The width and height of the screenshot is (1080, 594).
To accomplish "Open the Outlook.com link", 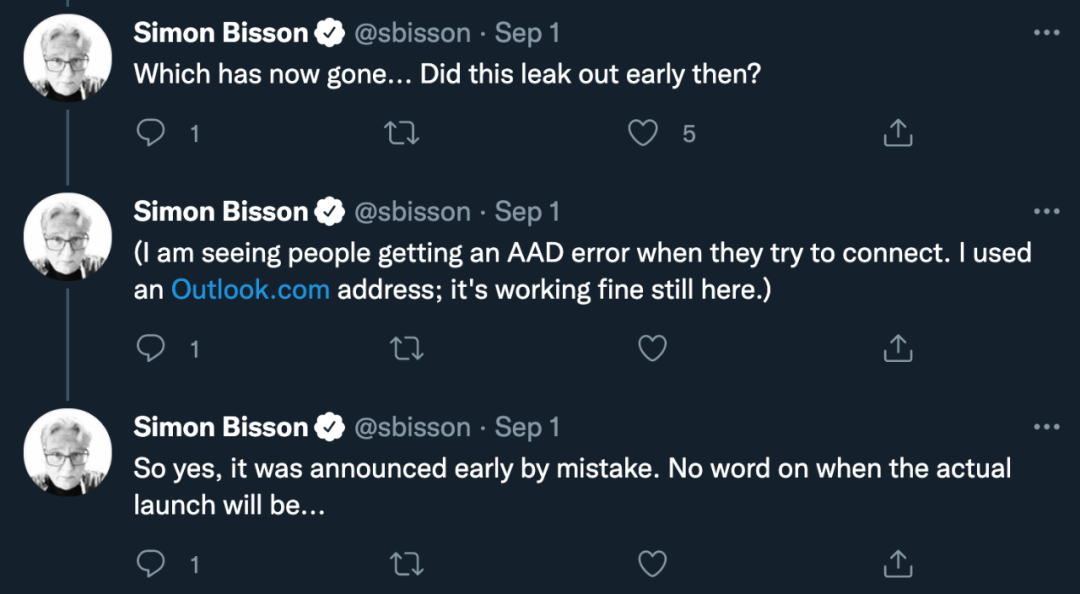I will (250, 290).
